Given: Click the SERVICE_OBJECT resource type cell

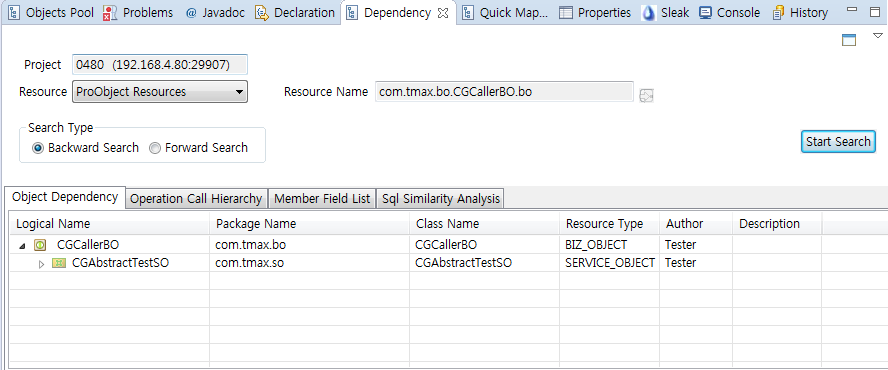Looking at the screenshot, I should click(x=610, y=263).
